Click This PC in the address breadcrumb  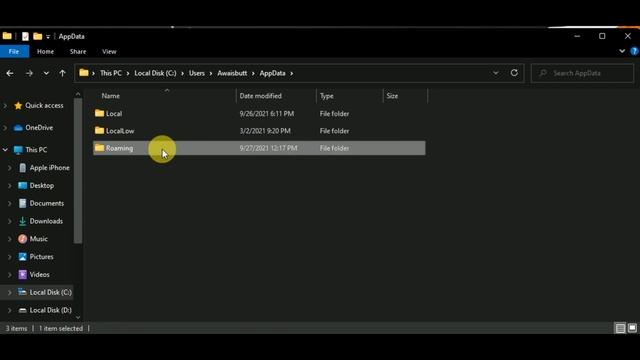point(111,73)
